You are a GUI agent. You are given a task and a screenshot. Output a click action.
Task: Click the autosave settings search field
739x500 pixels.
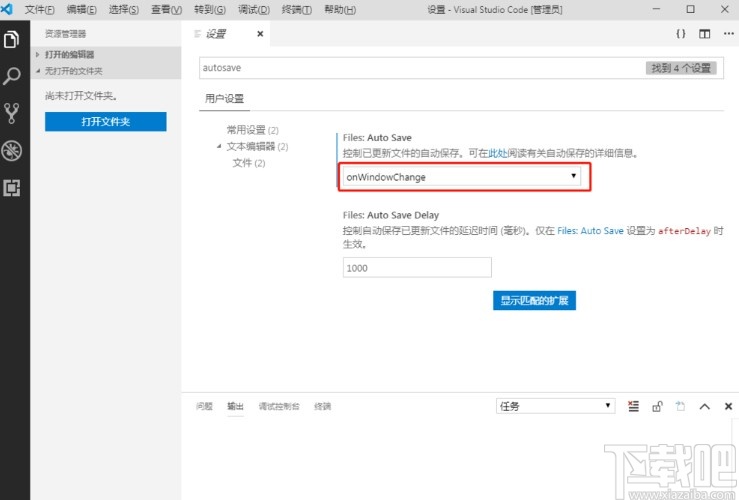point(422,68)
